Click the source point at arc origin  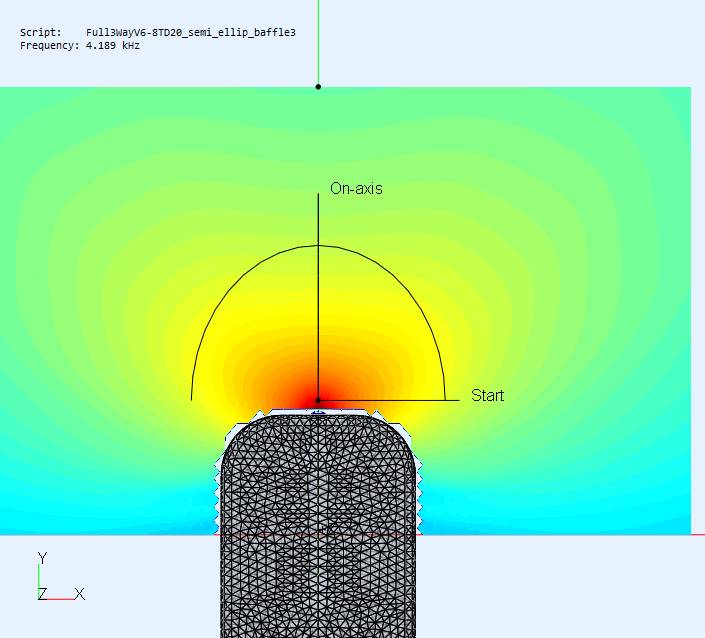pos(318,400)
